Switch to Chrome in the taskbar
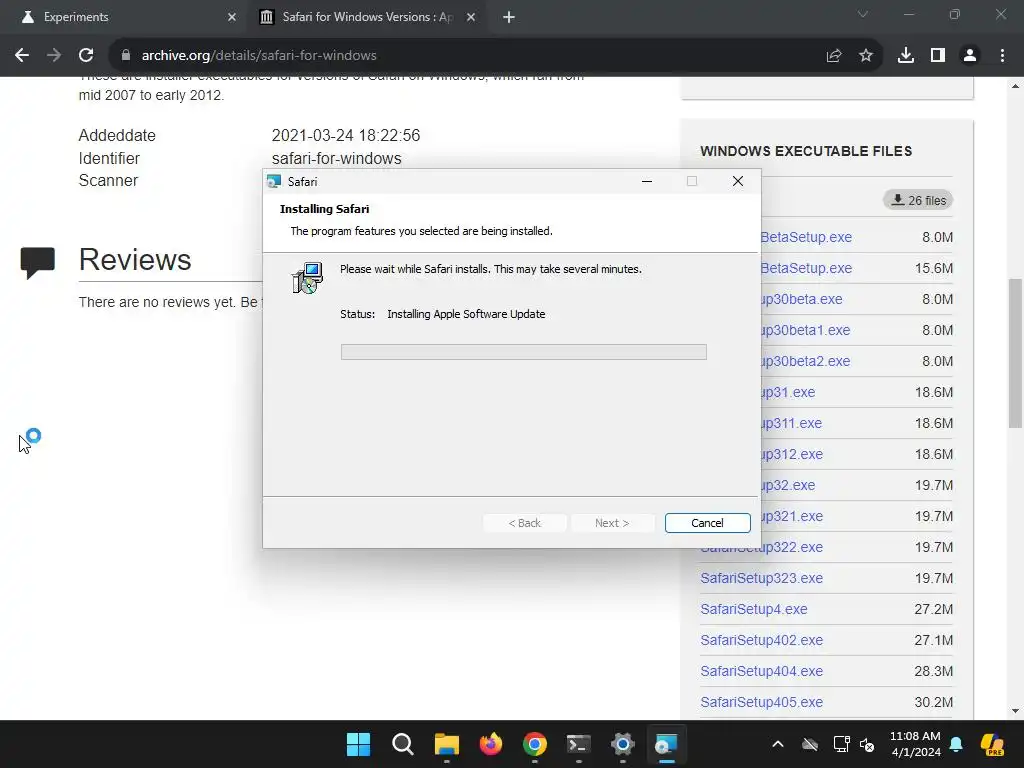 (x=534, y=744)
